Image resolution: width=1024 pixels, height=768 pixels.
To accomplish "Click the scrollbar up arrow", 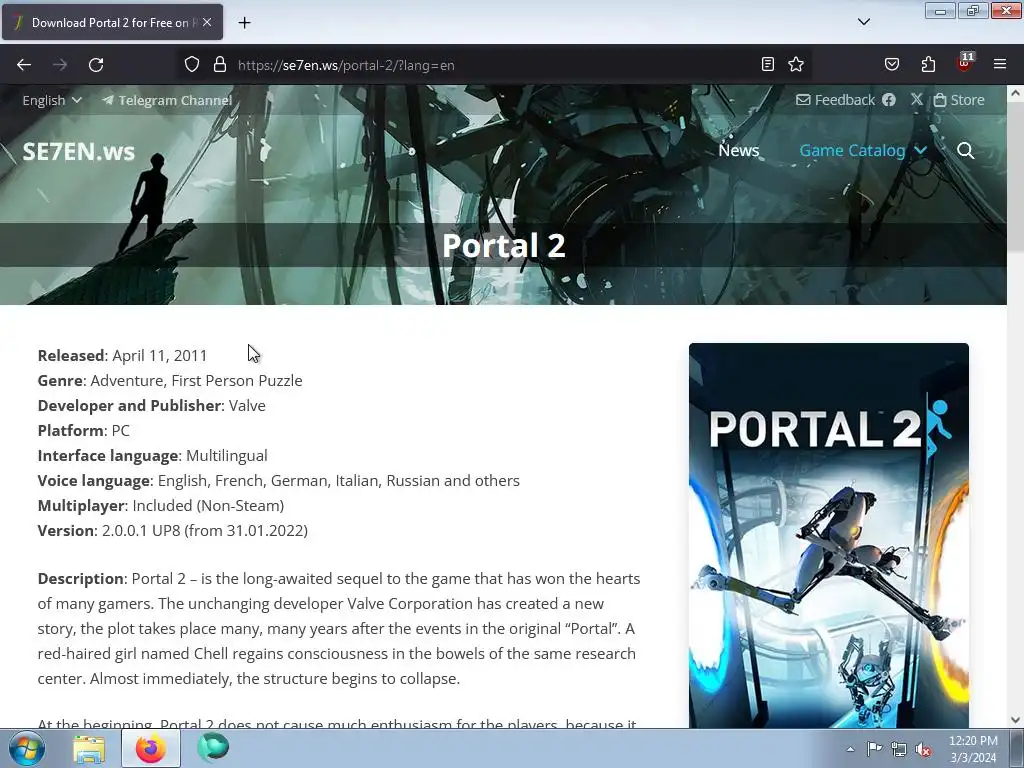I will pyautogui.click(x=1015, y=93).
